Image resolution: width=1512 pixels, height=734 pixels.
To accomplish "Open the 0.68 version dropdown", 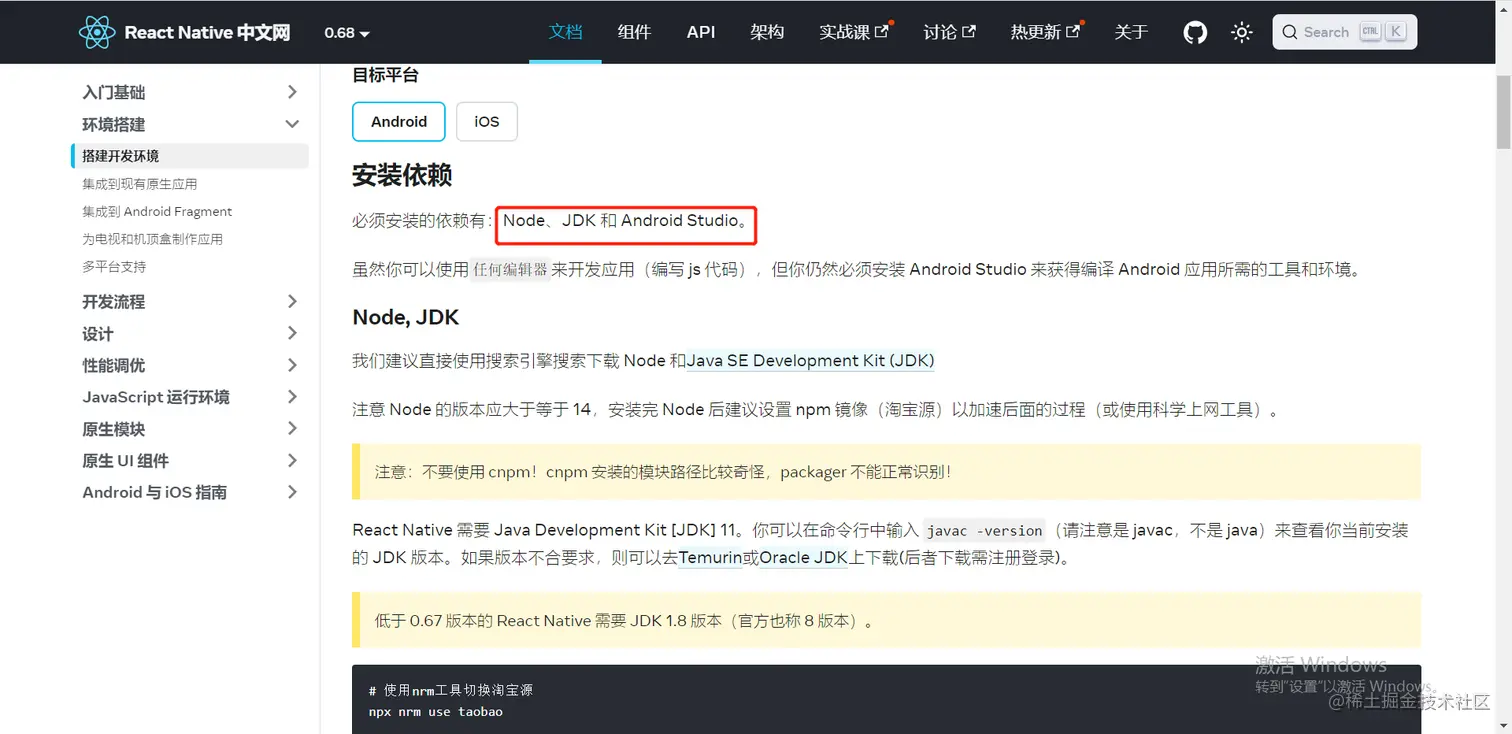I will point(345,32).
